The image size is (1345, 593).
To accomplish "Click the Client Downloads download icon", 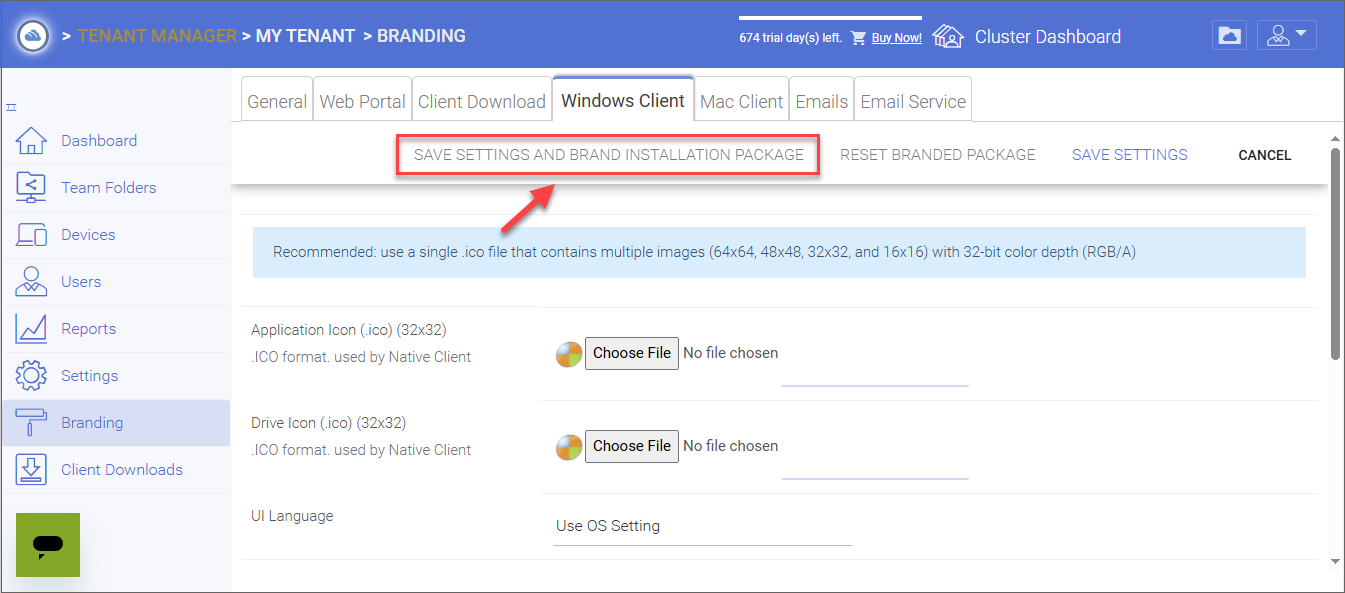I will 31,470.
